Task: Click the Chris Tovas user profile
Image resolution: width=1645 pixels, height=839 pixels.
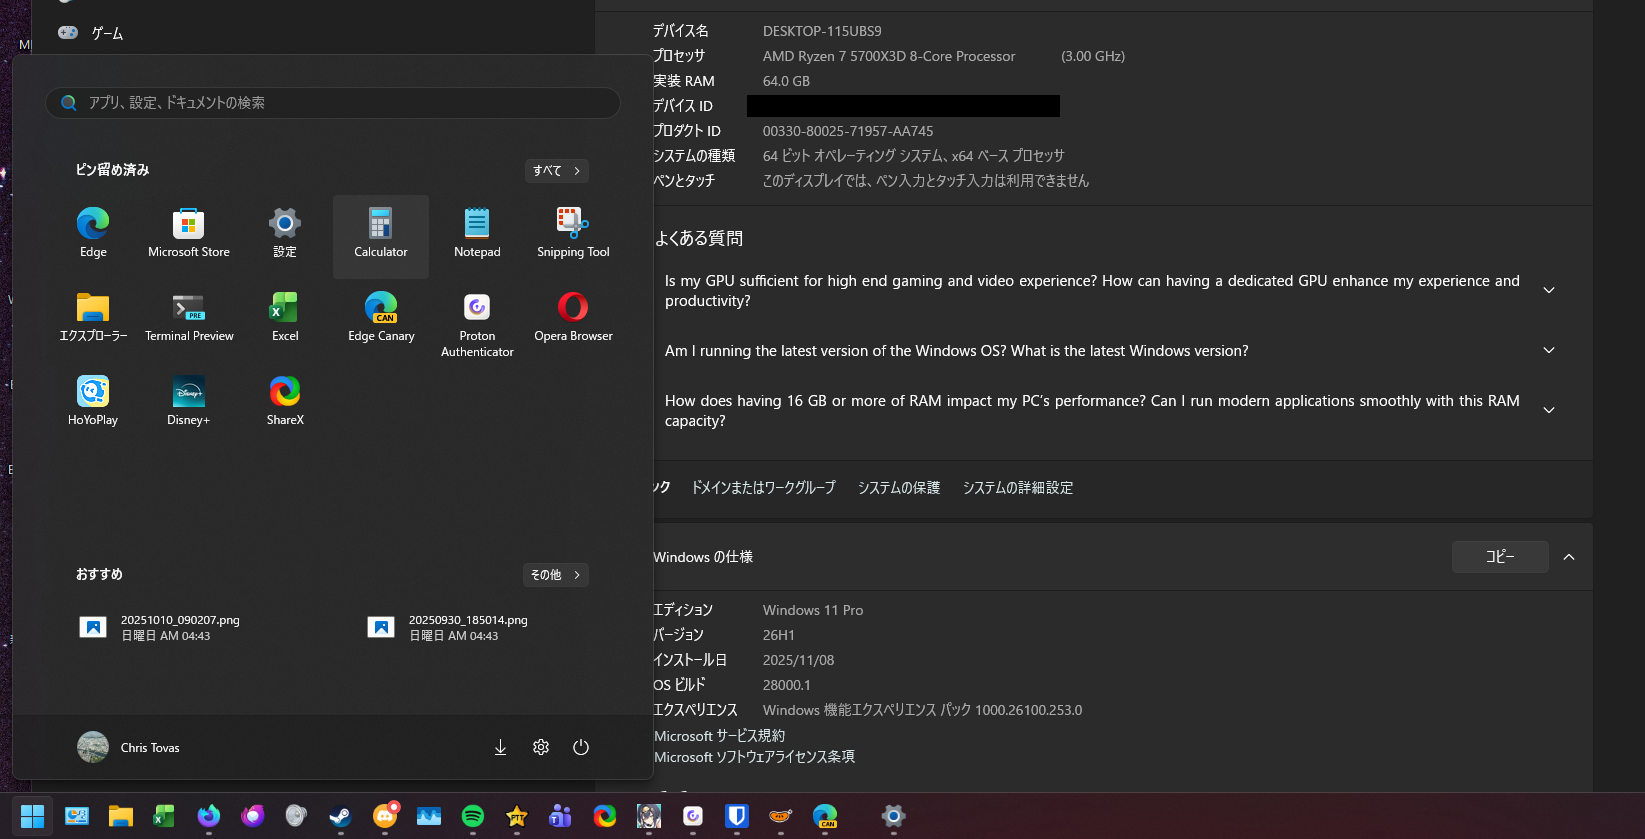Action: (x=129, y=747)
